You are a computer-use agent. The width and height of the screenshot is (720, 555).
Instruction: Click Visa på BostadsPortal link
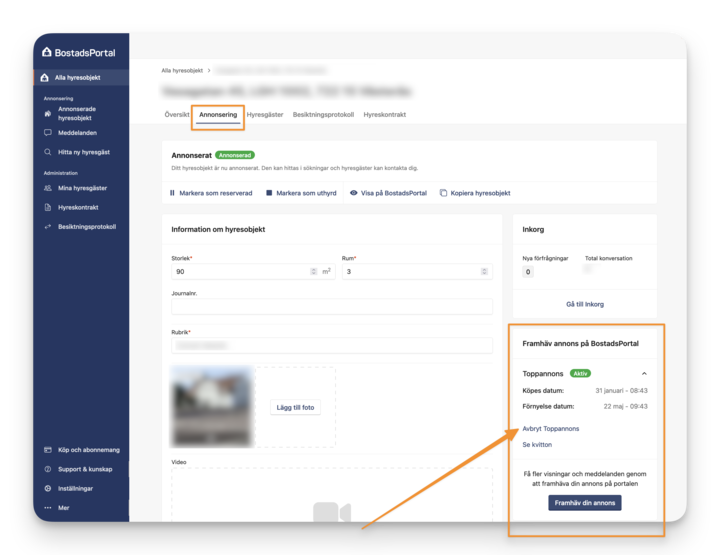pyautogui.click(x=394, y=193)
